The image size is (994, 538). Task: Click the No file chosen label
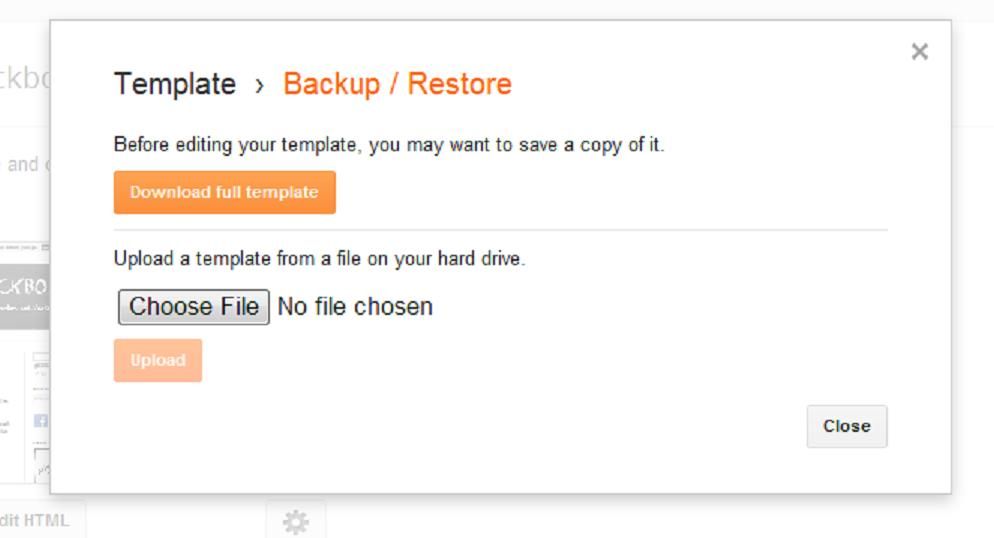[x=355, y=307]
